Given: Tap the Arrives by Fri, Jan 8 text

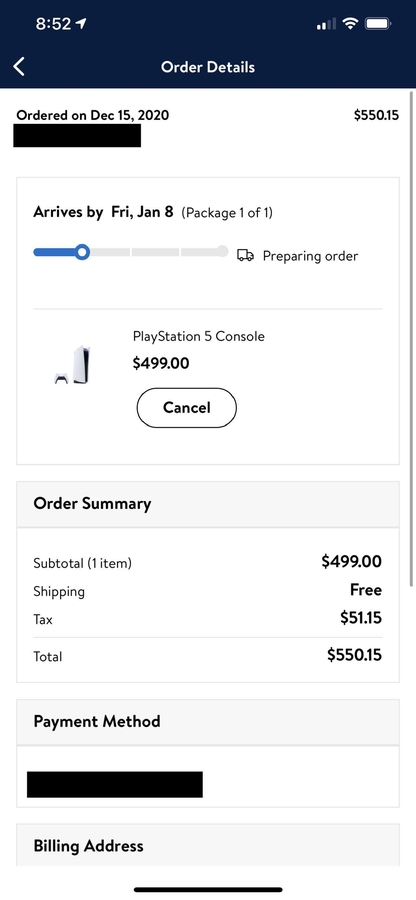Looking at the screenshot, I should click(103, 212).
